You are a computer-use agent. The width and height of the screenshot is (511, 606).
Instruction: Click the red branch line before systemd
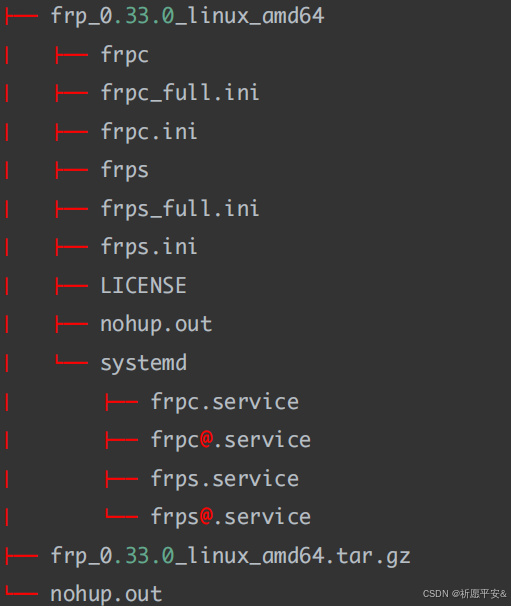72,360
